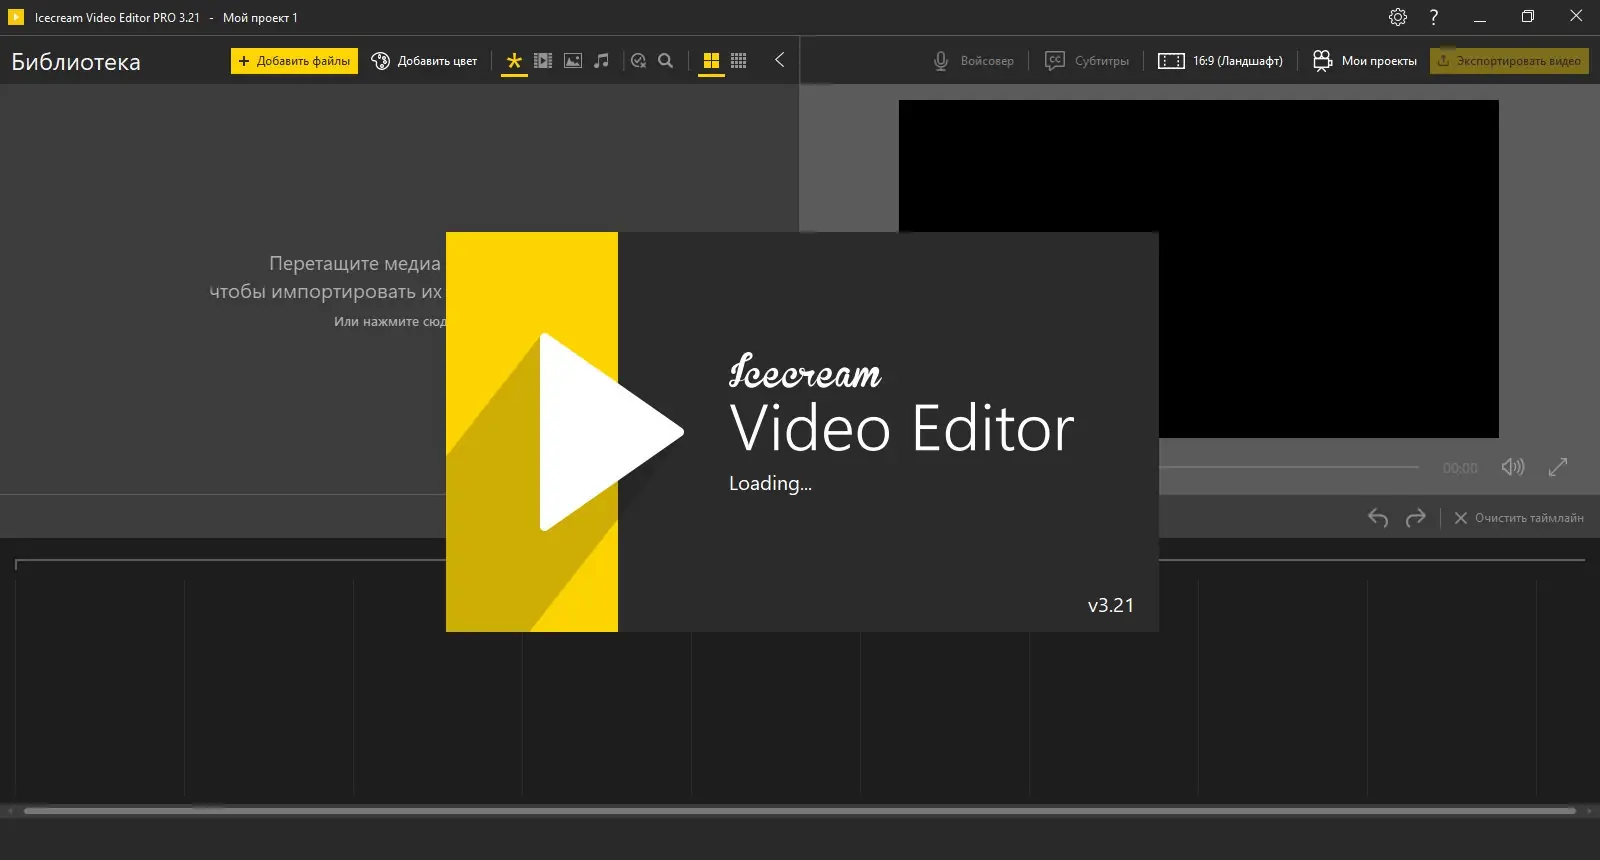Image resolution: width=1600 pixels, height=860 pixels.
Task: Switch library to small grid view
Action: coord(739,61)
